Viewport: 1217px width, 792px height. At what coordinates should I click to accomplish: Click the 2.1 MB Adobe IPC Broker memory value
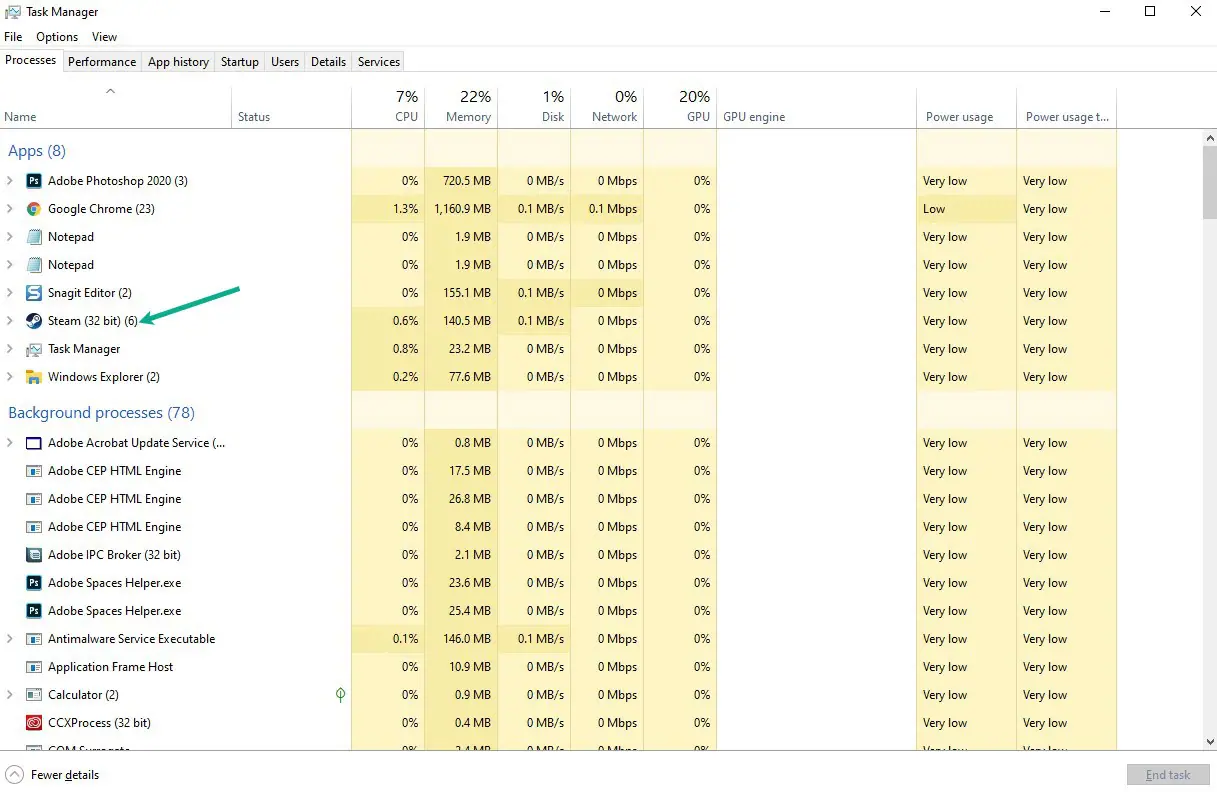point(474,555)
